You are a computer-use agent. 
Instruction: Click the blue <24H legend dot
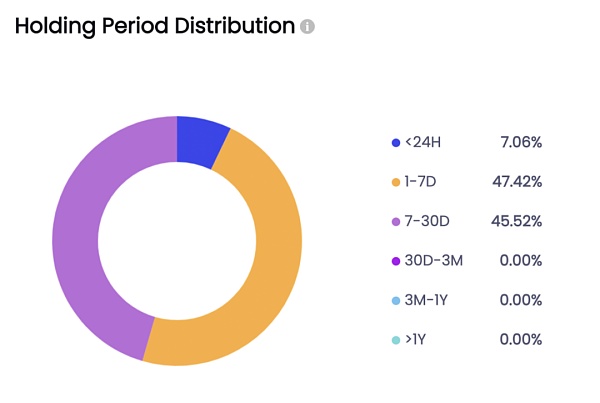(x=396, y=143)
